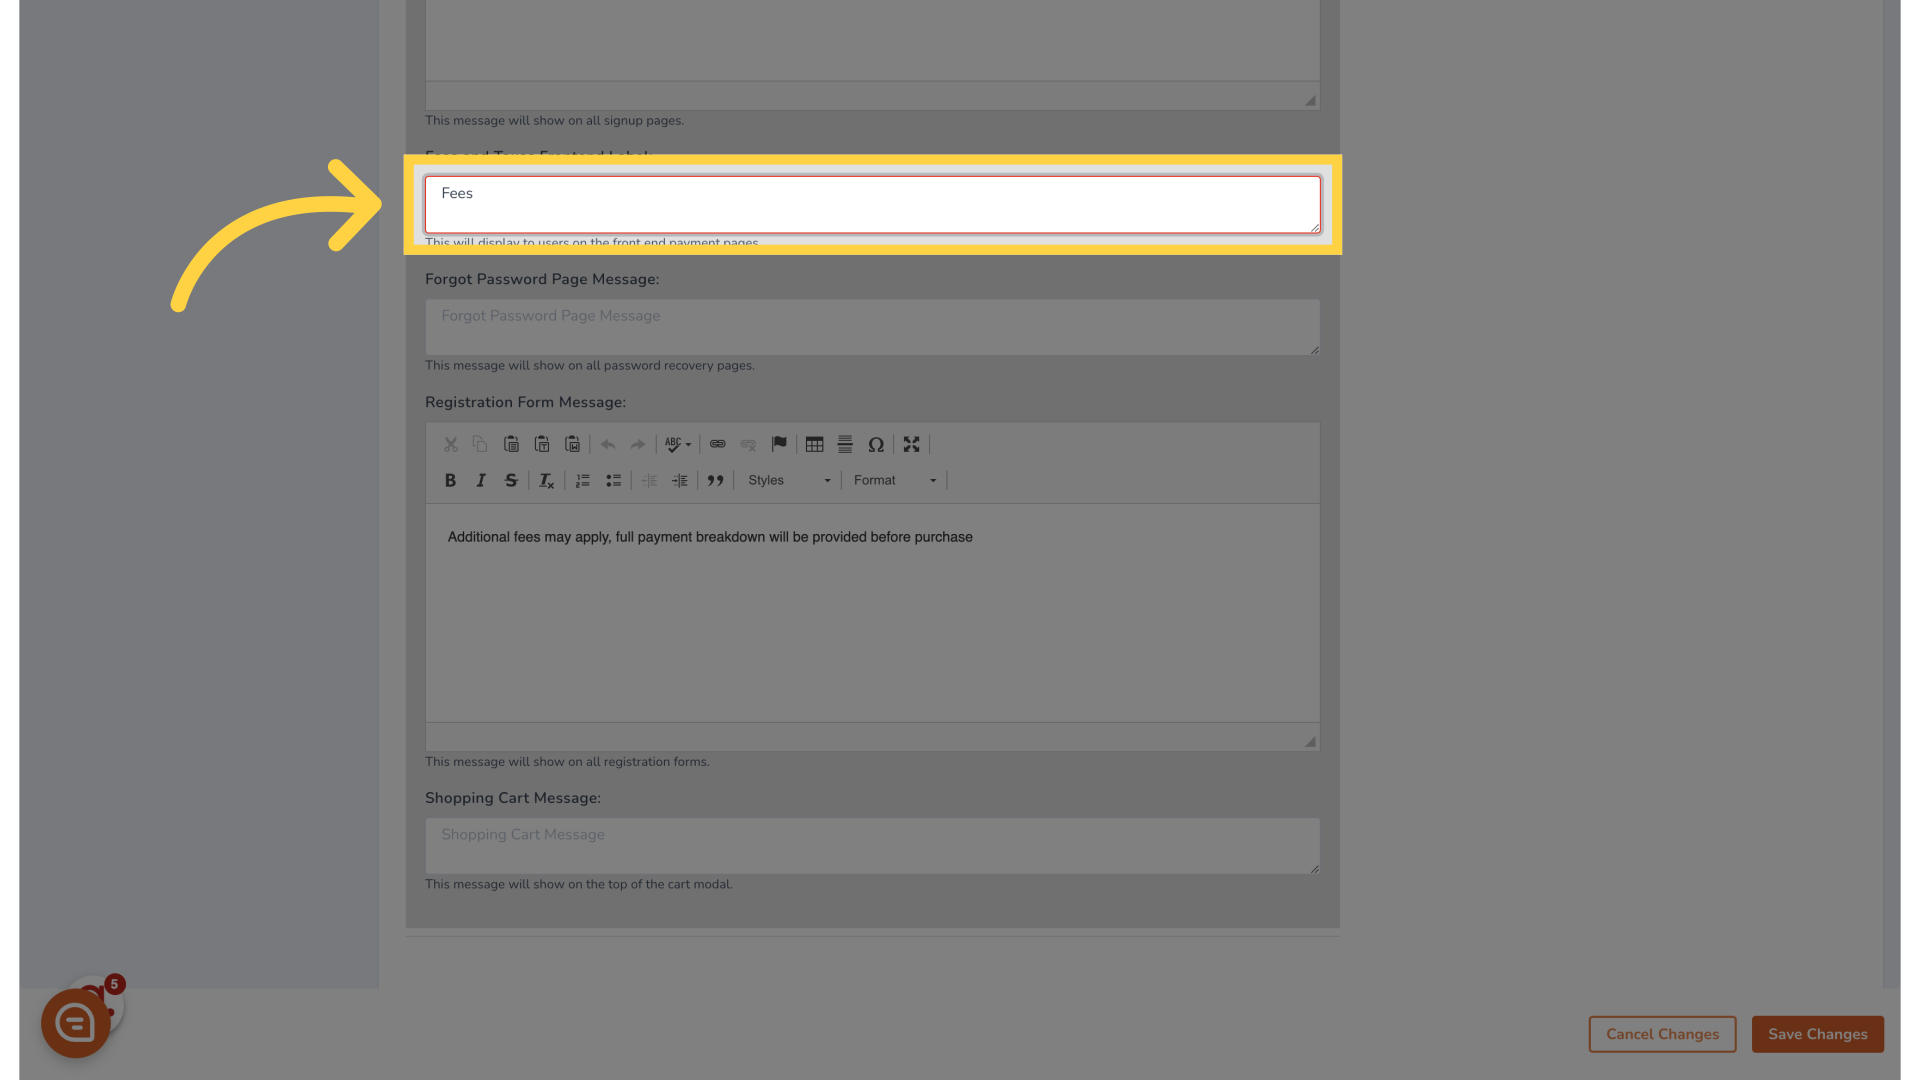The height and width of the screenshot is (1080, 1920).
Task: Click the Bold formatting icon
Action: (x=448, y=480)
